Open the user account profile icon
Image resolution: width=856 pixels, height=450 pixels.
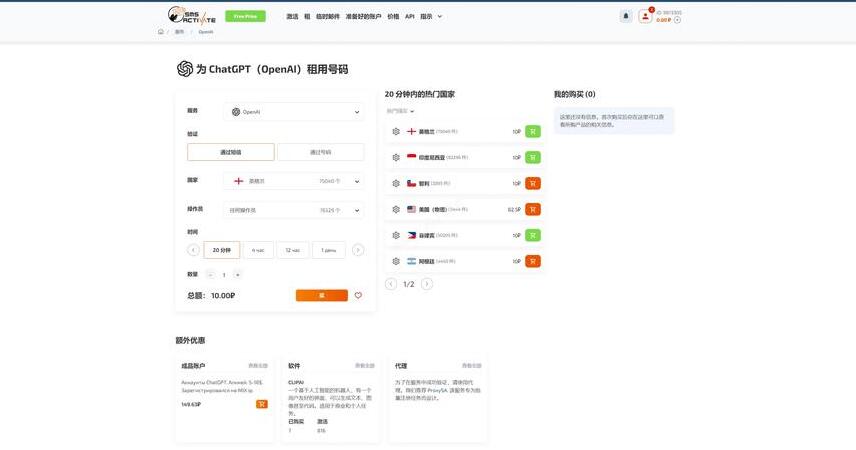click(645, 16)
